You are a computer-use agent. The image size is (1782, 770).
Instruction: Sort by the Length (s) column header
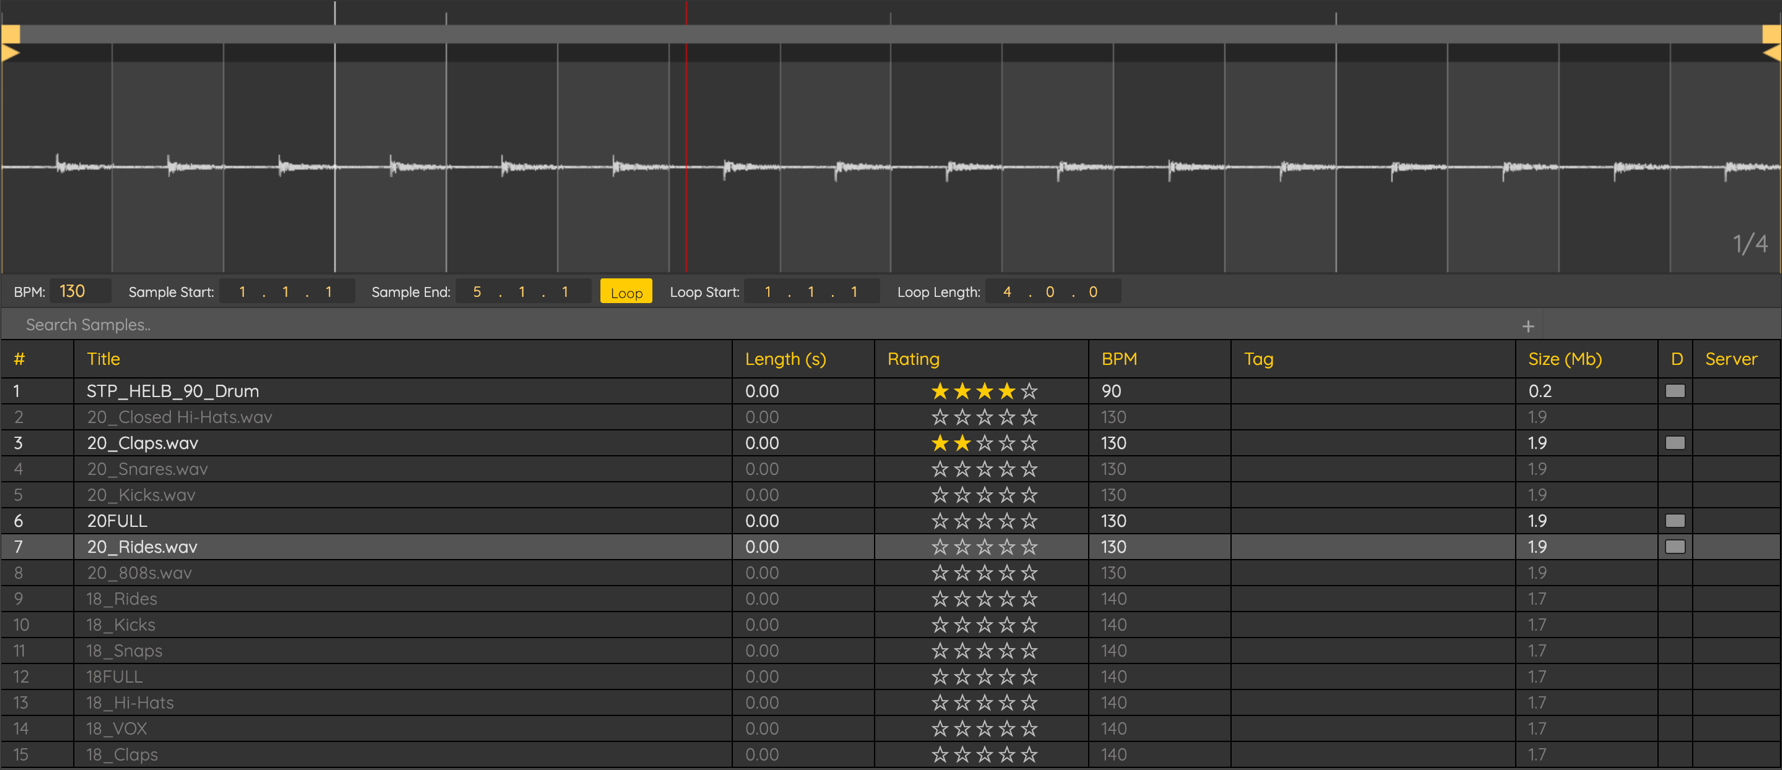click(786, 359)
